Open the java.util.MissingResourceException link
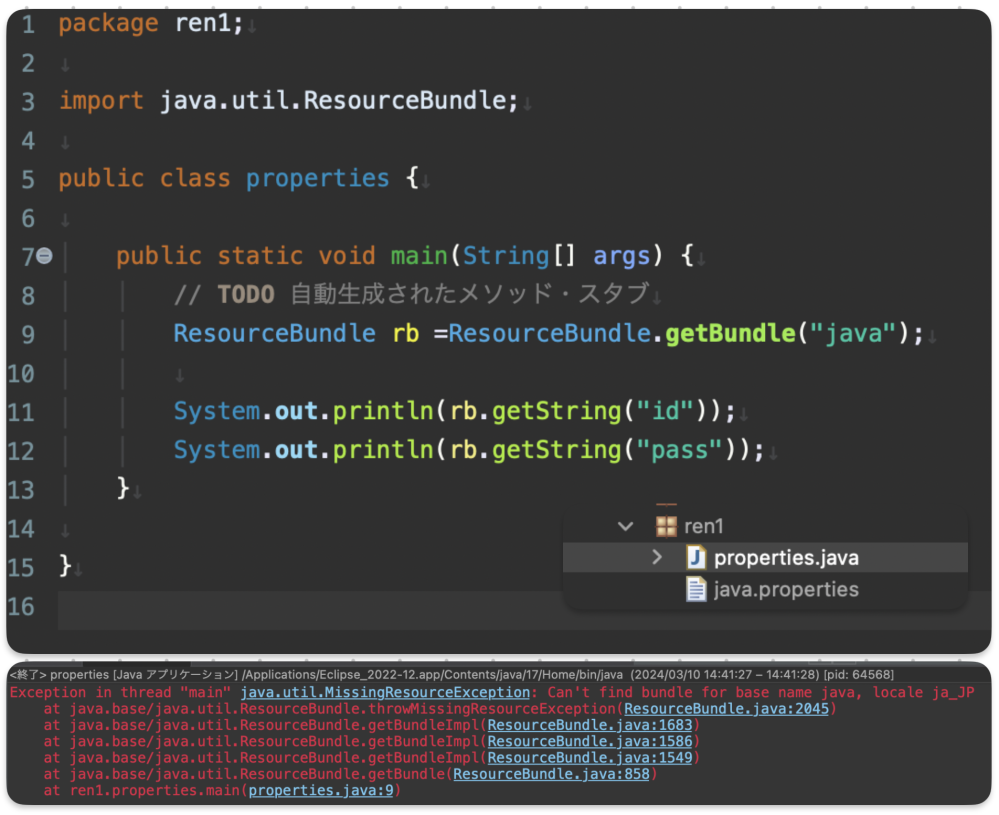 (x=385, y=692)
